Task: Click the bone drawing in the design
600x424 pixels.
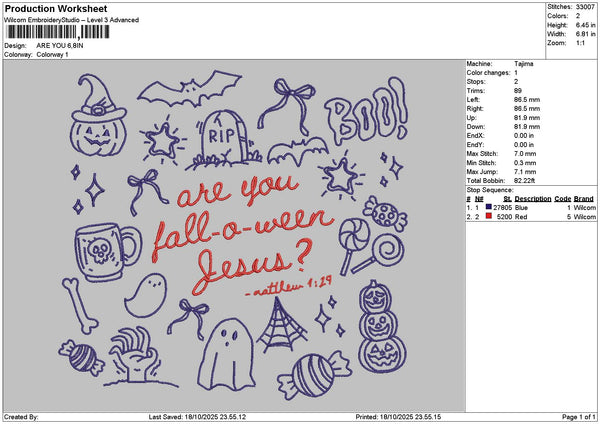Action: [80, 305]
